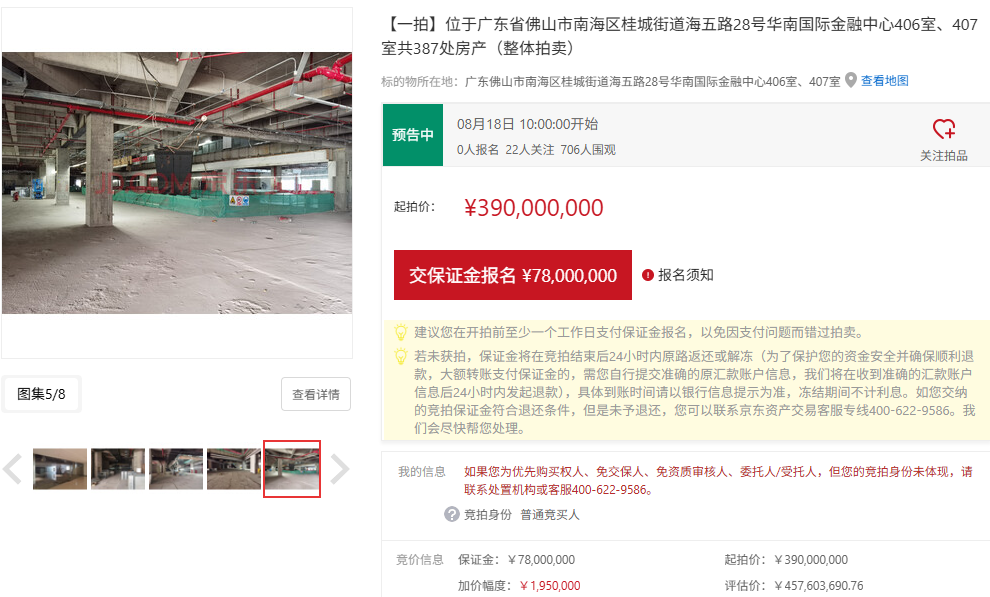Open the 查看详情 button

click(x=316, y=394)
